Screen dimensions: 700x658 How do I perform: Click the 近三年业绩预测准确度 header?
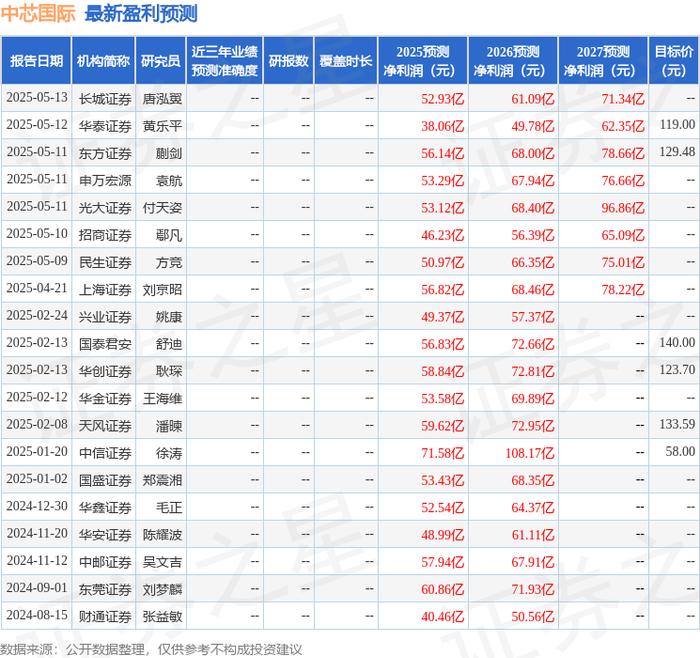pos(225,61)
